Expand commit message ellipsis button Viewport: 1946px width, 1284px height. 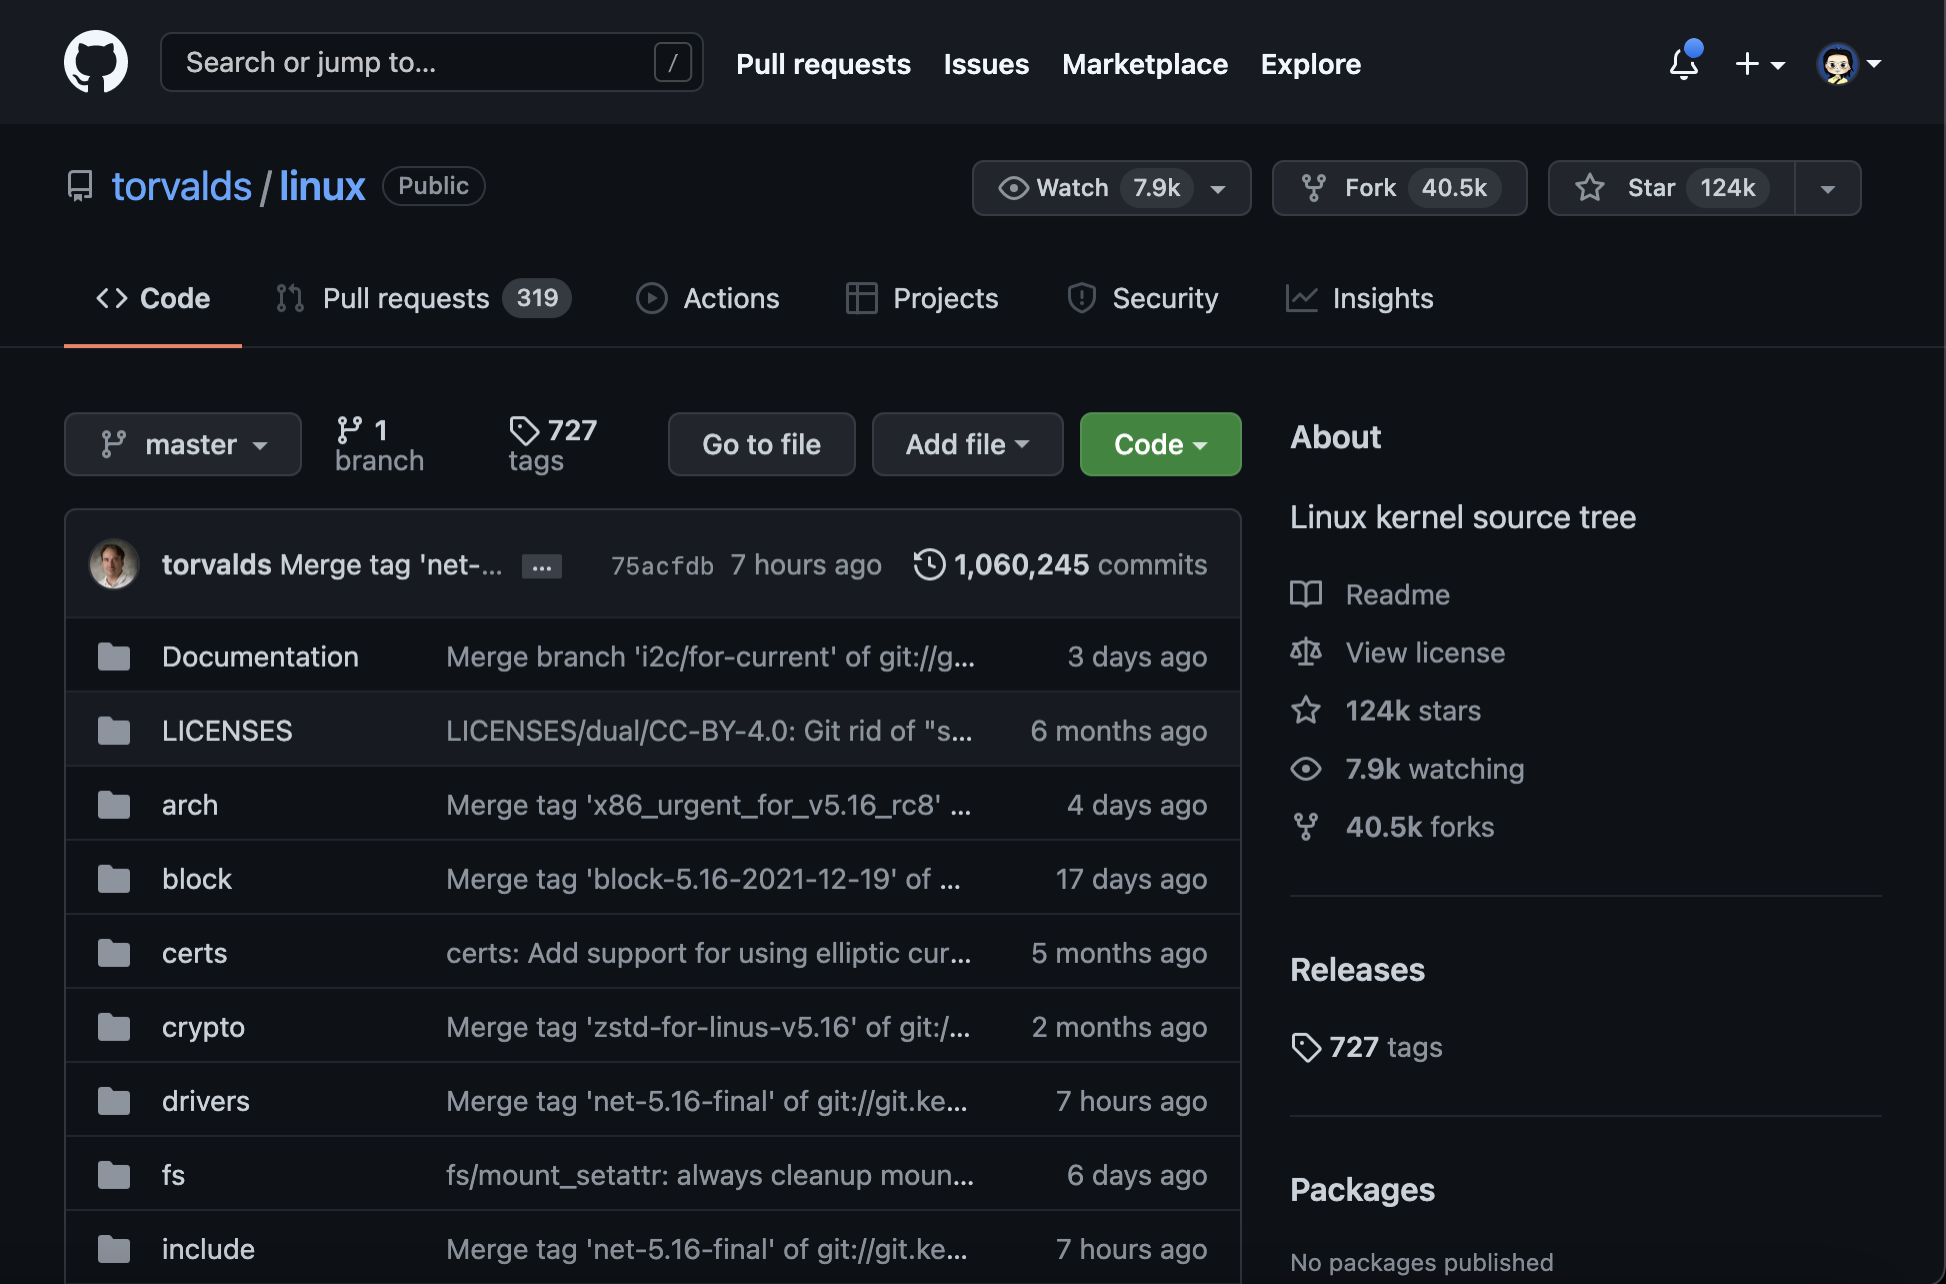[541, 566]
